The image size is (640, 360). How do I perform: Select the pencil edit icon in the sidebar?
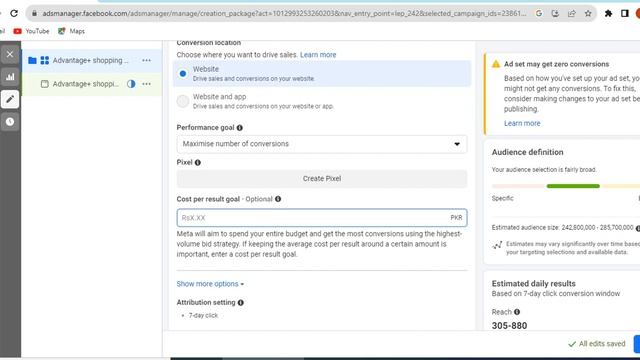pyautogui.click(x=10, y=99)
